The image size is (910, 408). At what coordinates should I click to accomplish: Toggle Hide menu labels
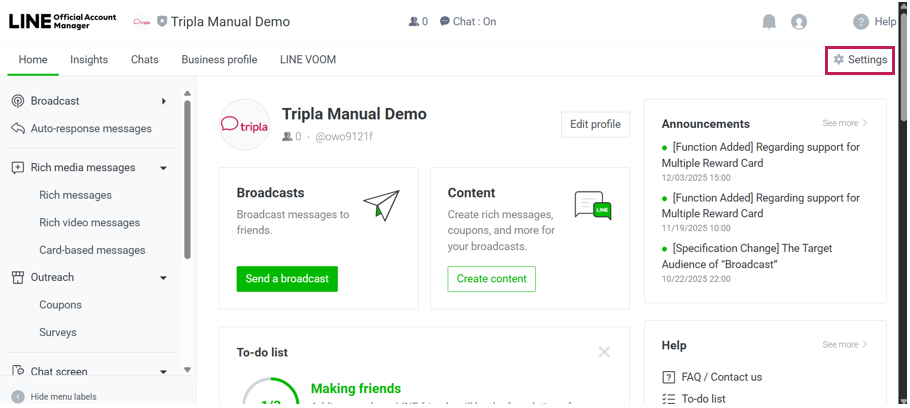pos(63,397)
